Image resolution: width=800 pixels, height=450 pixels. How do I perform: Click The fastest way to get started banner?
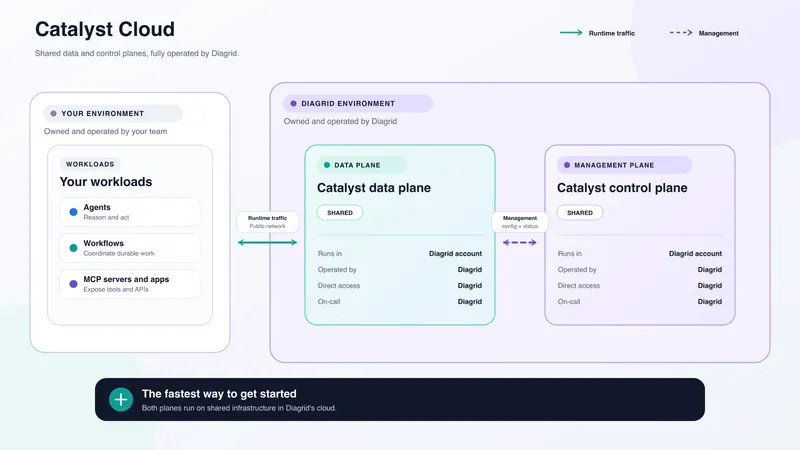[x=399, y=399]
